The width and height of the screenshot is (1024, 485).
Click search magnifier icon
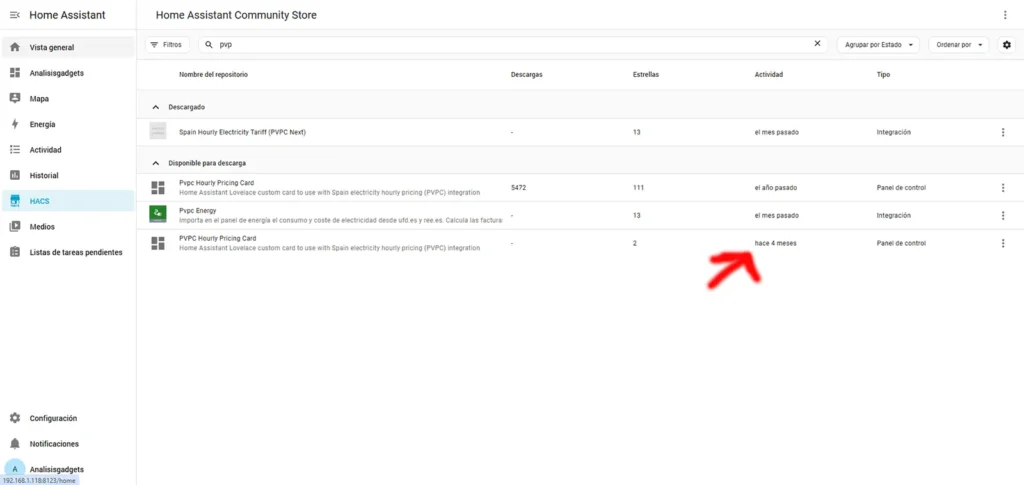click(x=209, y=45)
